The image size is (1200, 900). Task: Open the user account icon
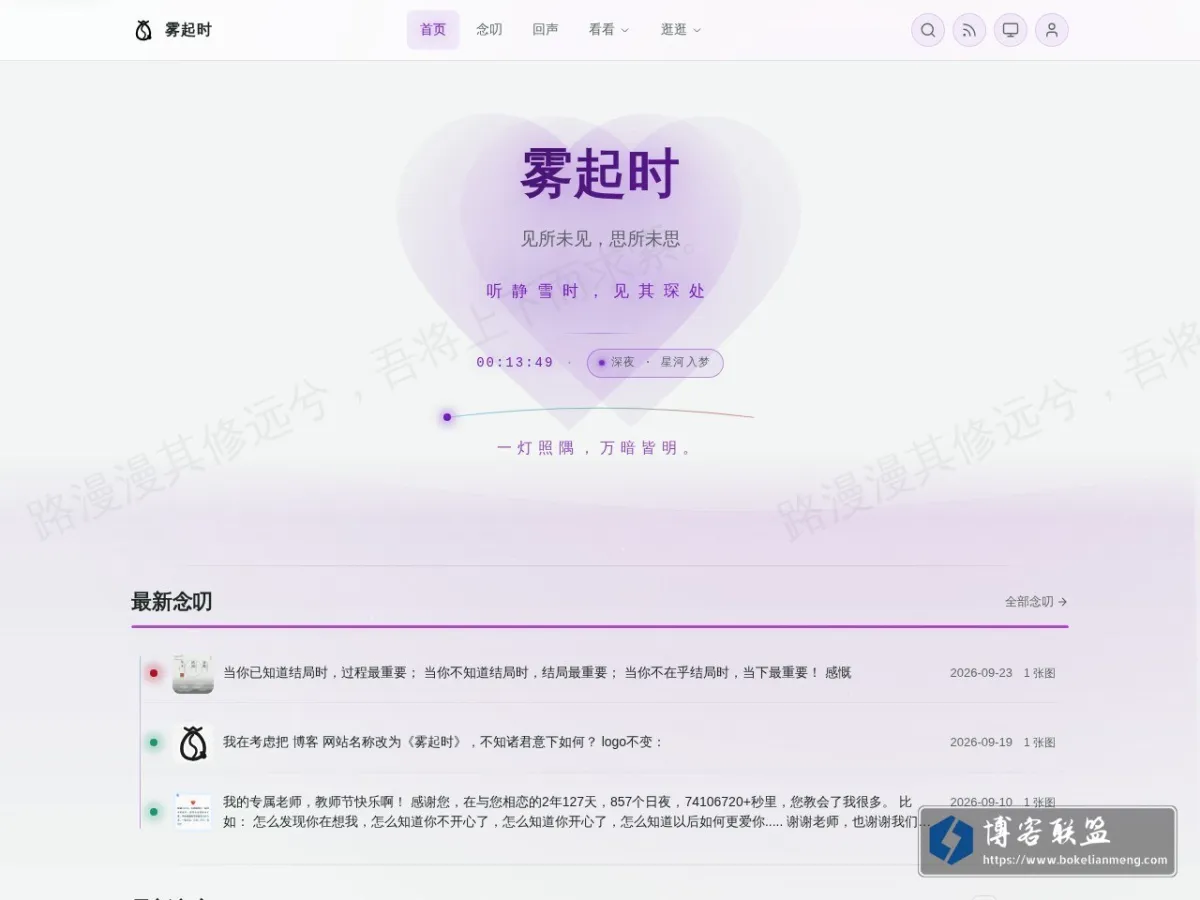click(x=1052, y=30)
